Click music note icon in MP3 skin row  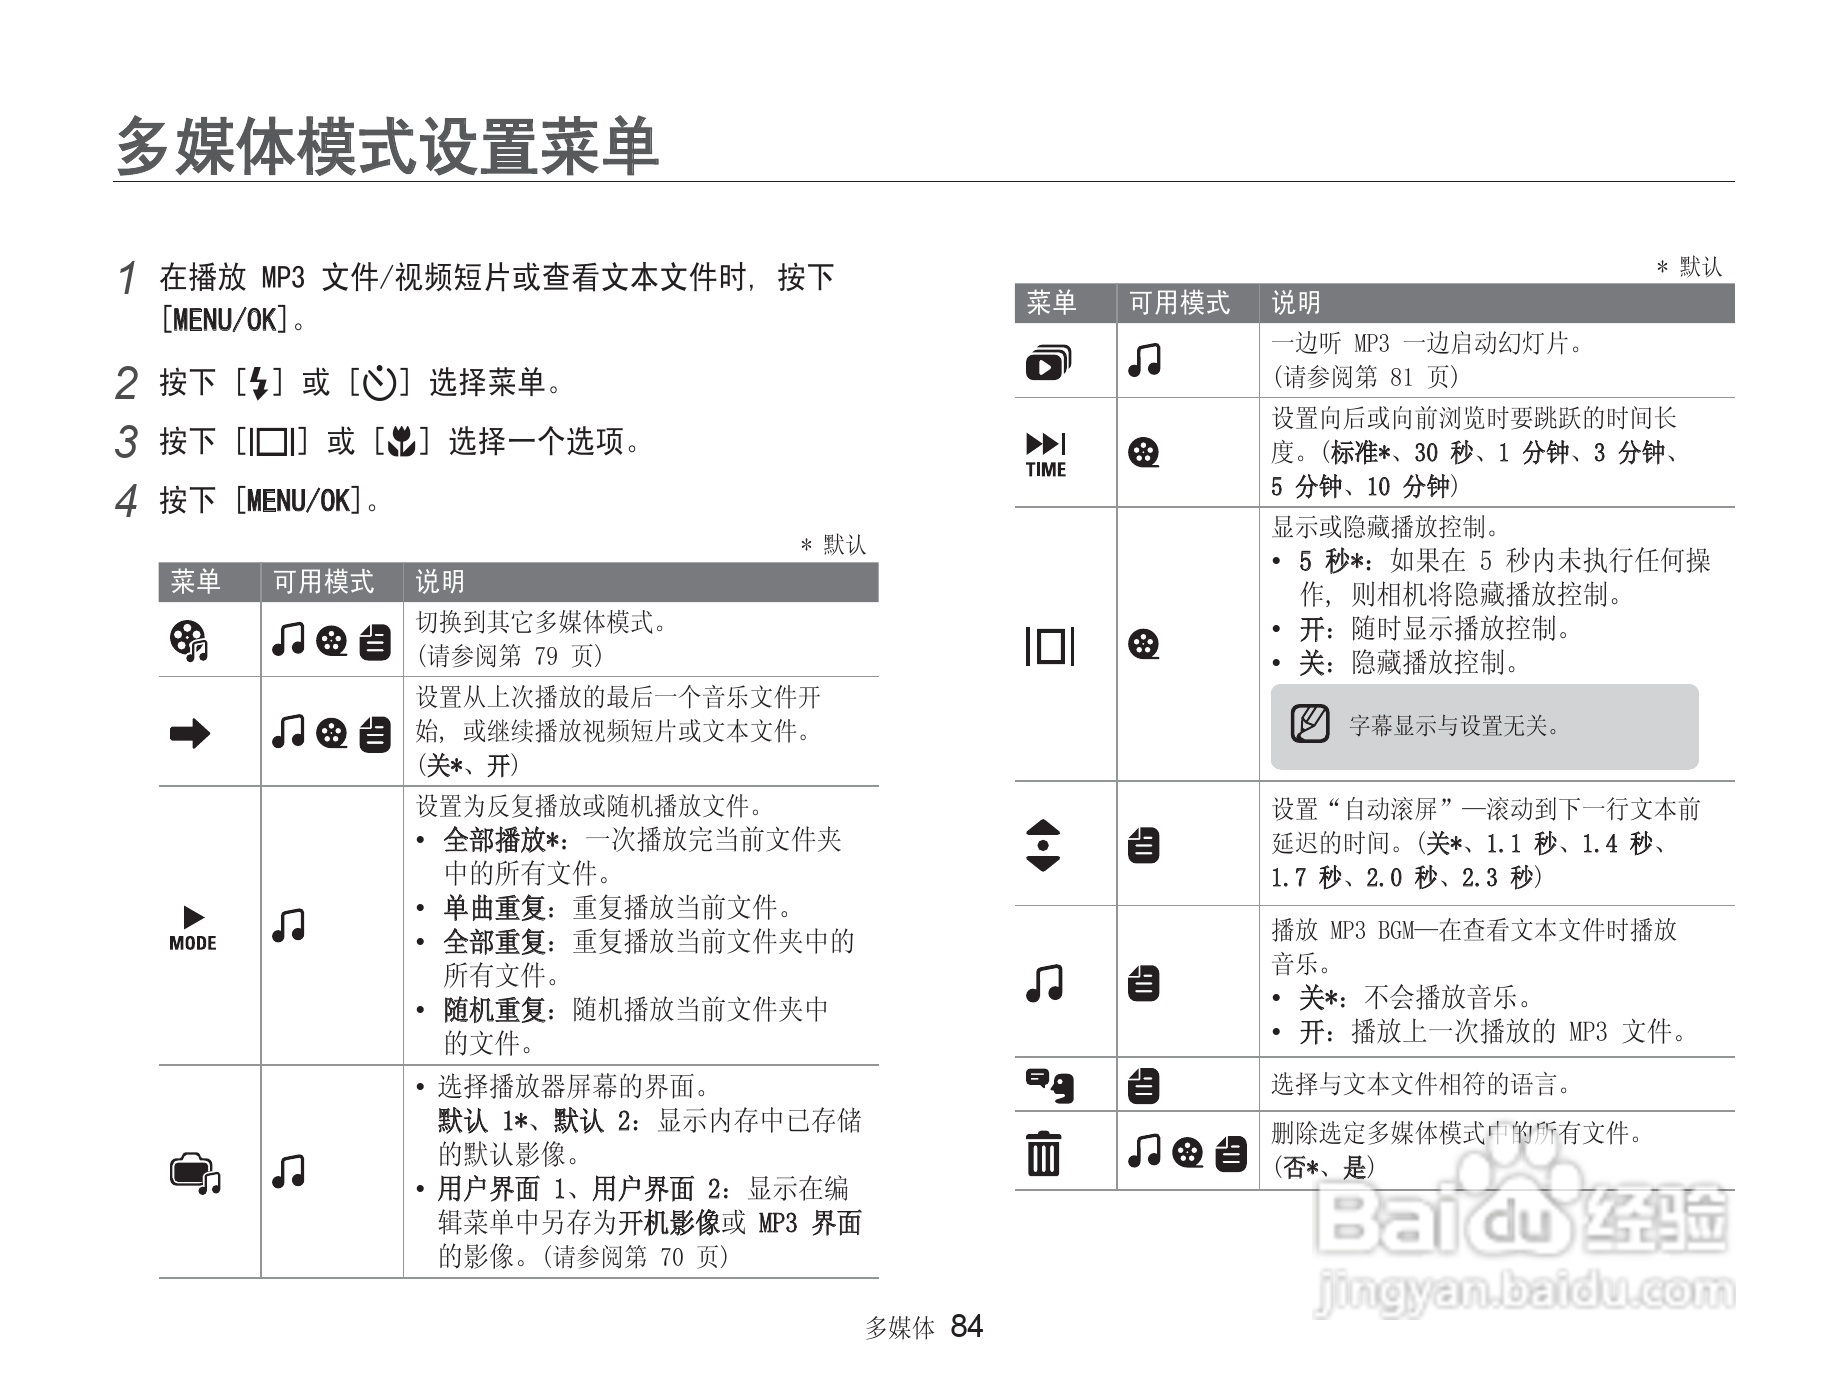288,1171
